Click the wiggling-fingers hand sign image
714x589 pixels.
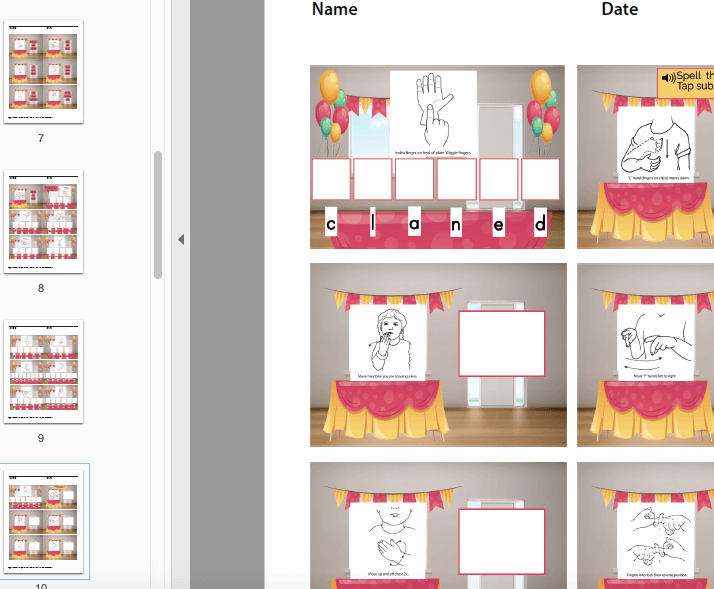click(432, 112)
